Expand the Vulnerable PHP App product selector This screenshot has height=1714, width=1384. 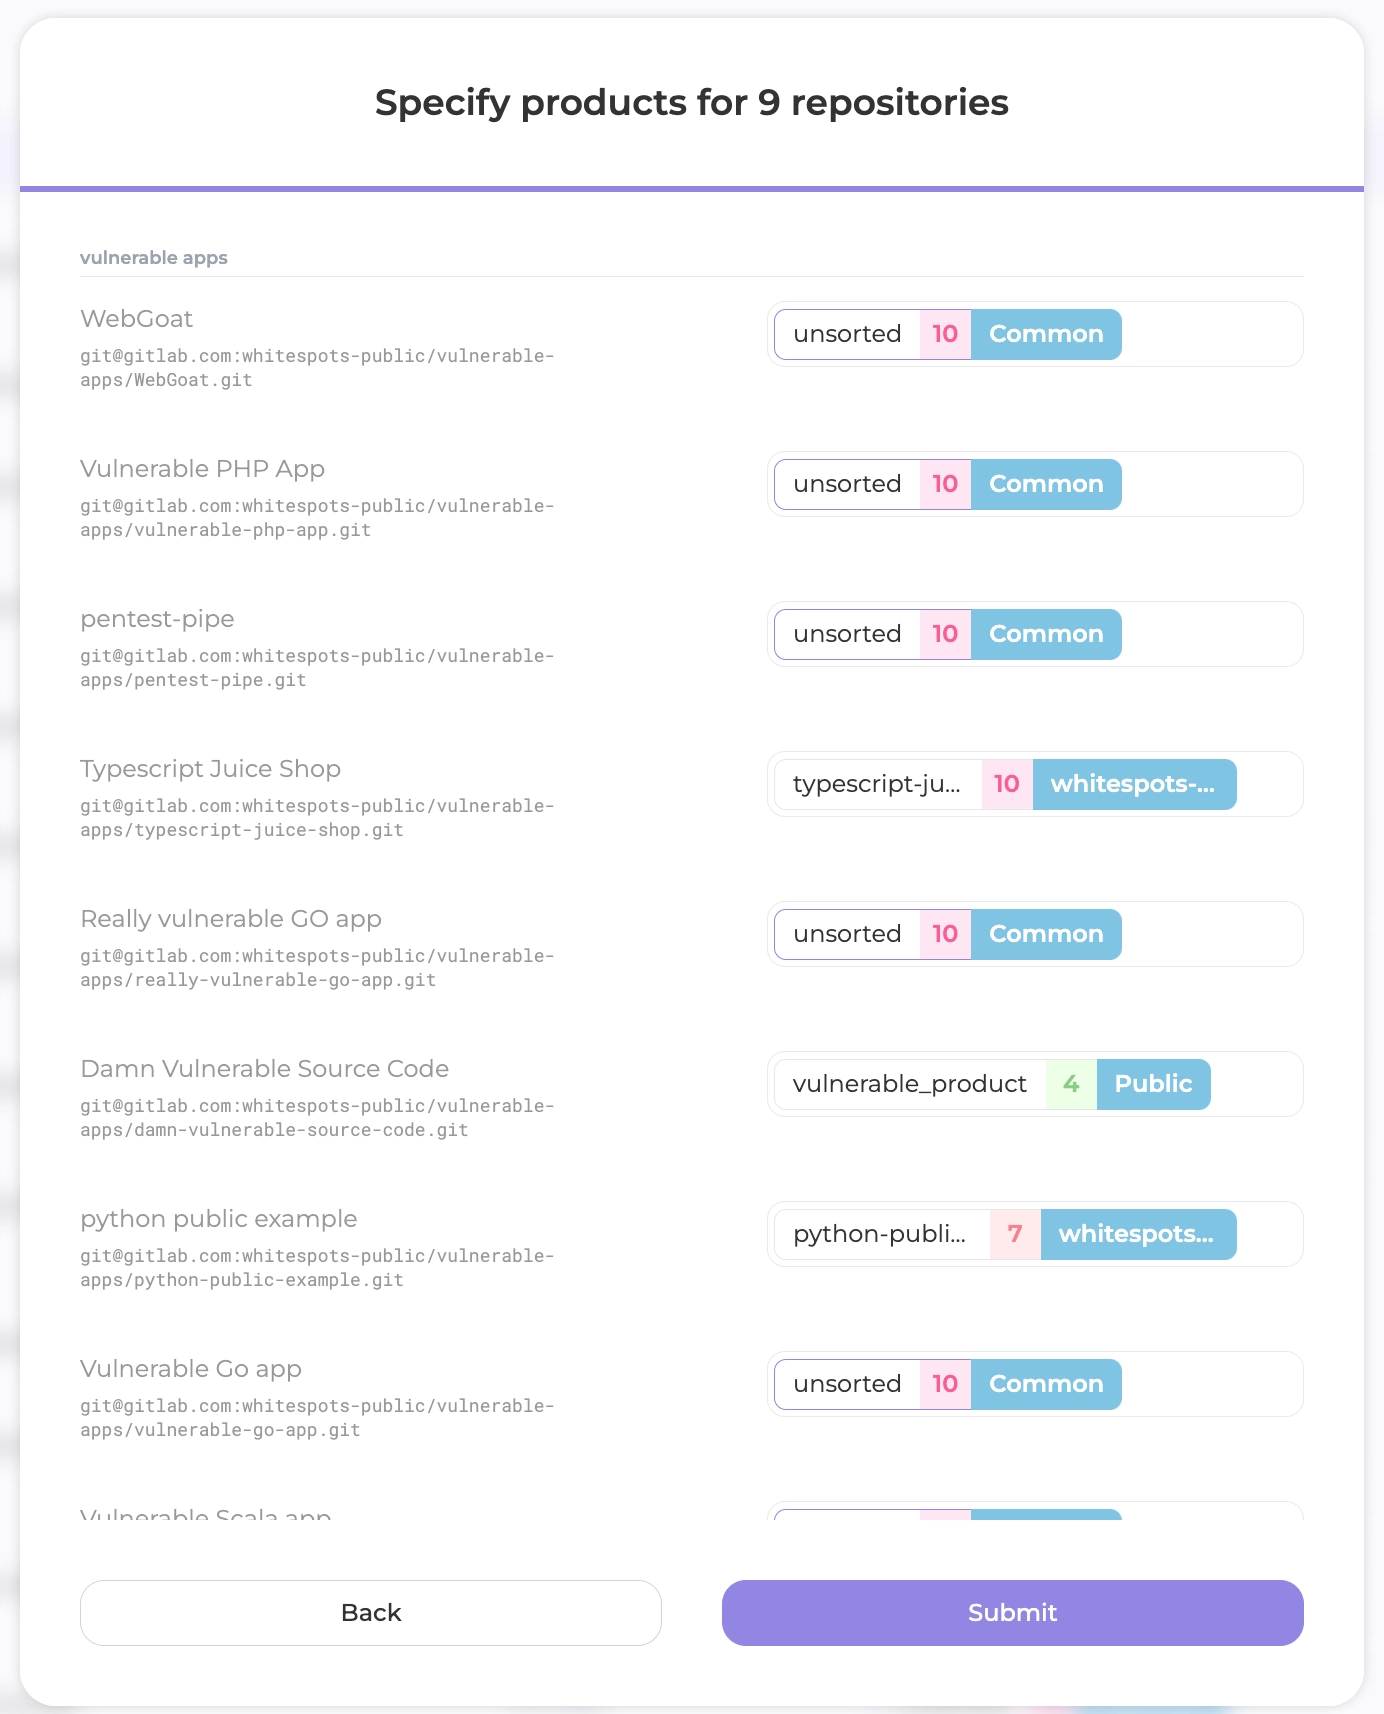coord(1034,484)
